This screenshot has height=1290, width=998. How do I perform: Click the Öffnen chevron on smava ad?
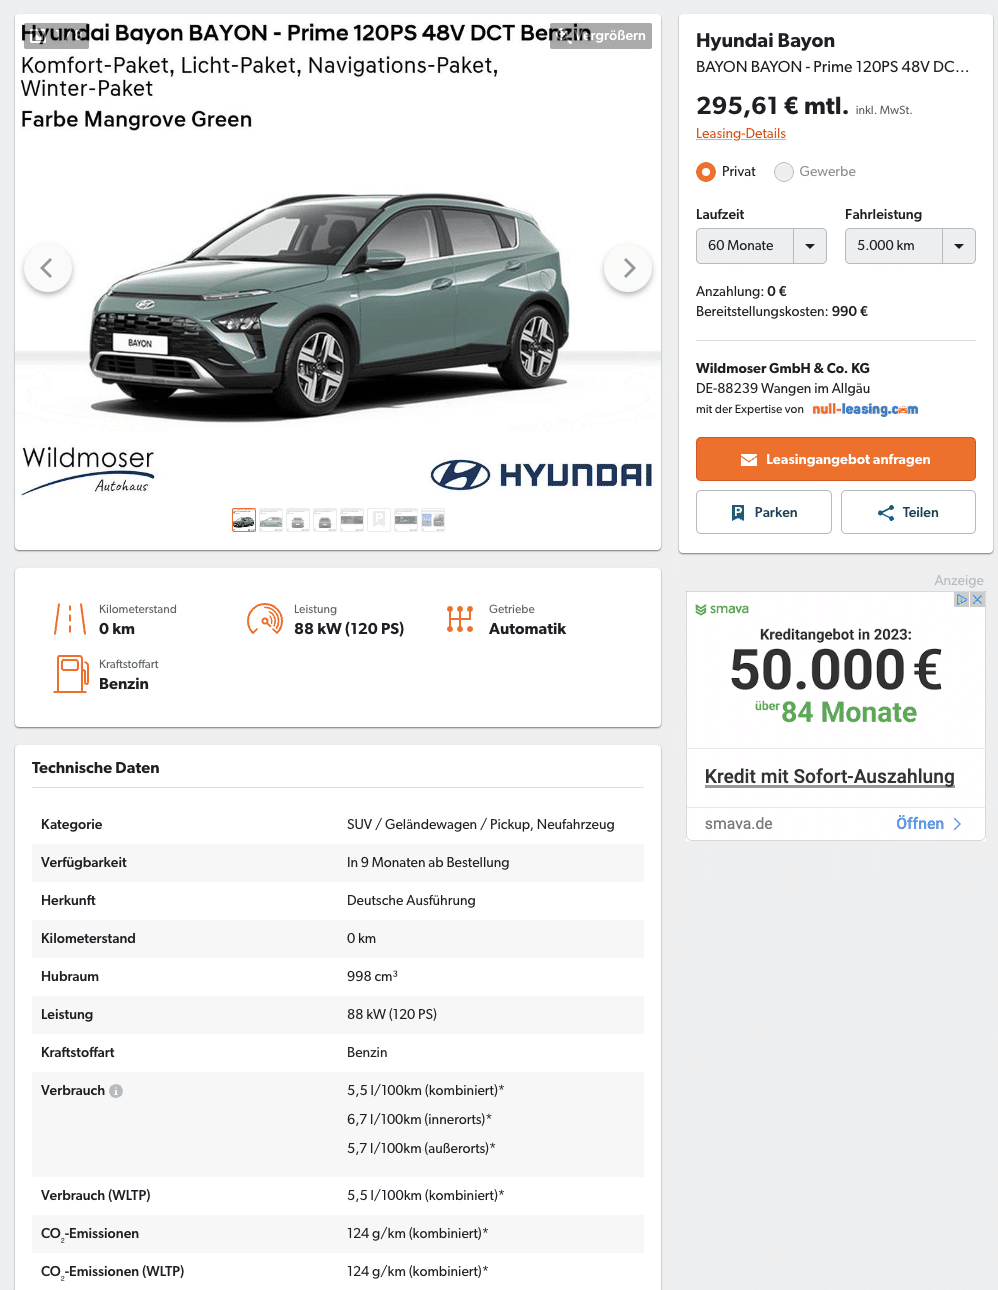957,824
